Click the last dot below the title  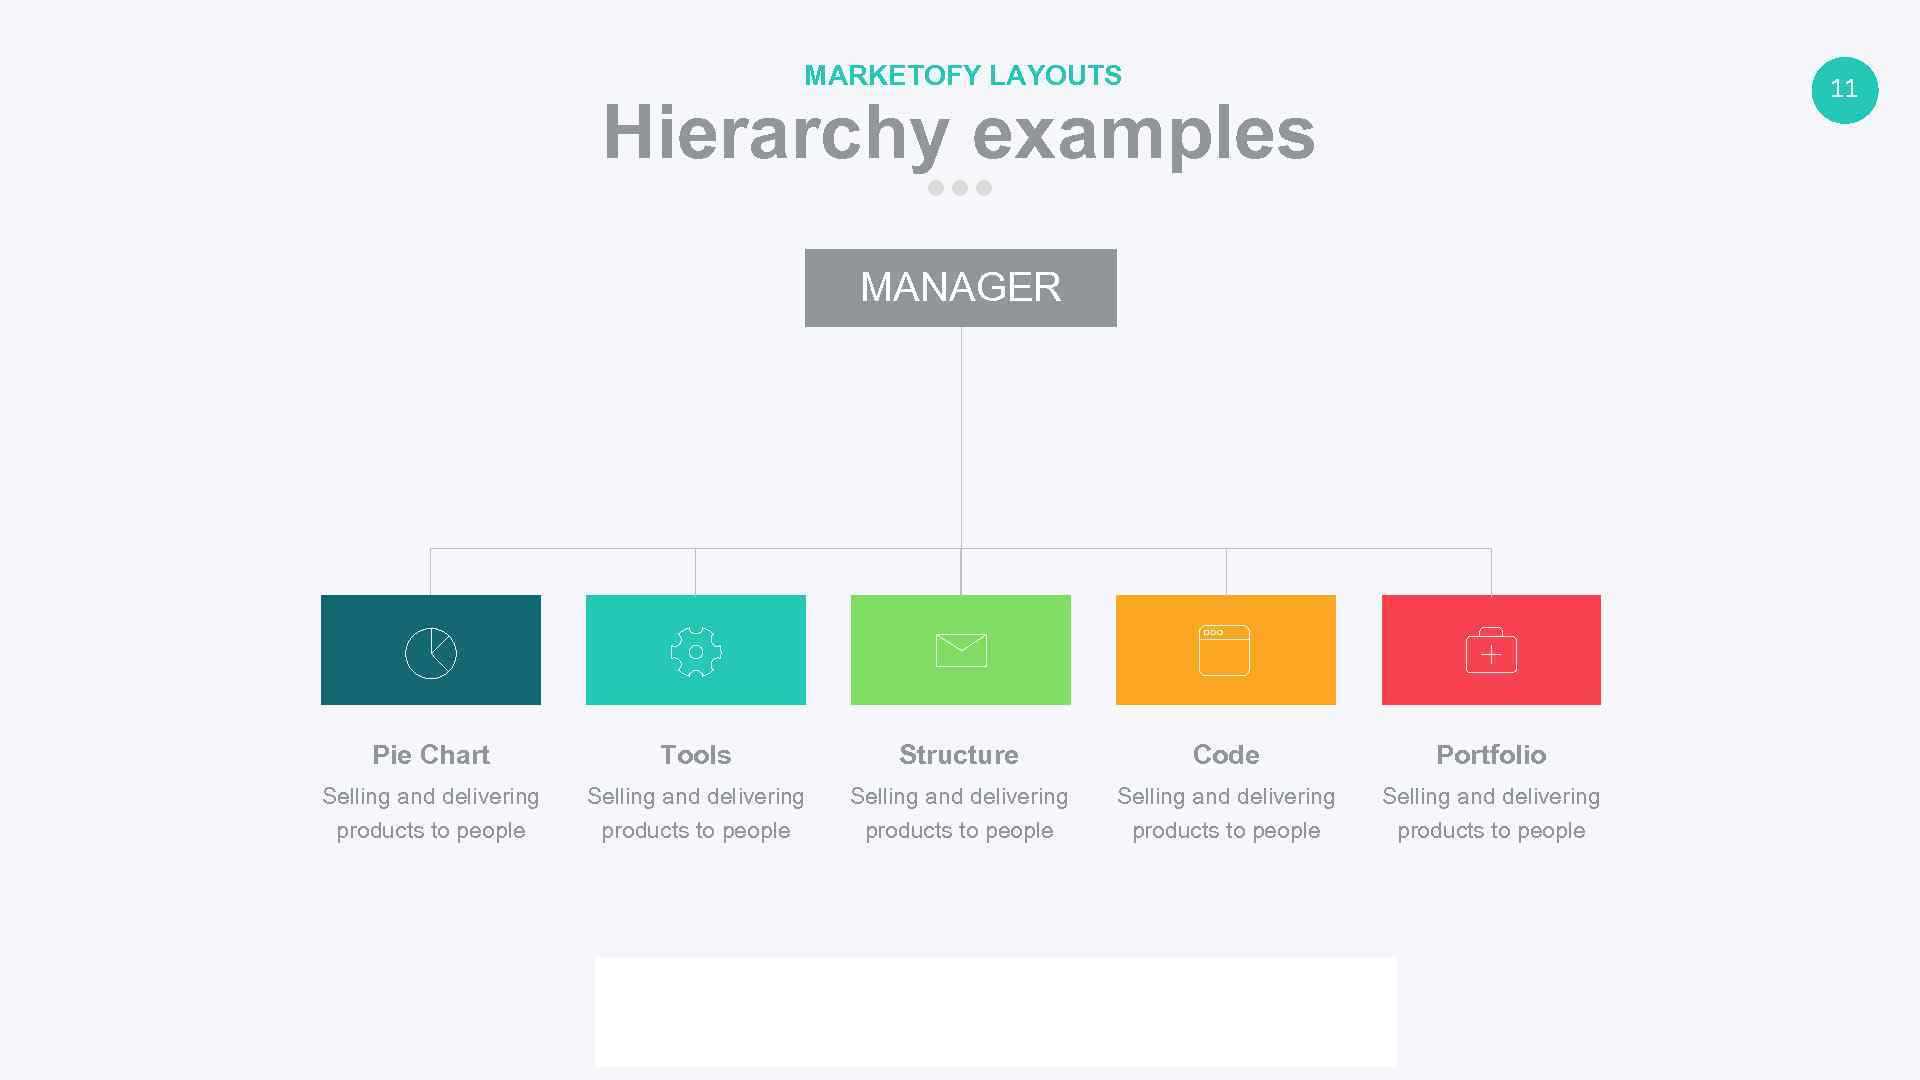pyautogui.click(x=984, y=188)
